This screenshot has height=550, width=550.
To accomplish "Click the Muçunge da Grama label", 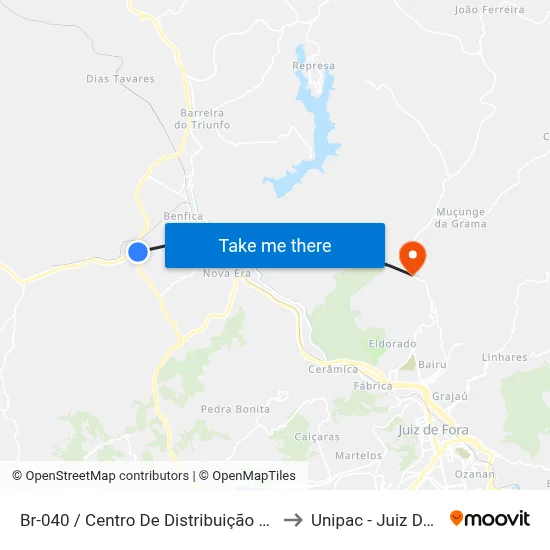I will (461, 218).
